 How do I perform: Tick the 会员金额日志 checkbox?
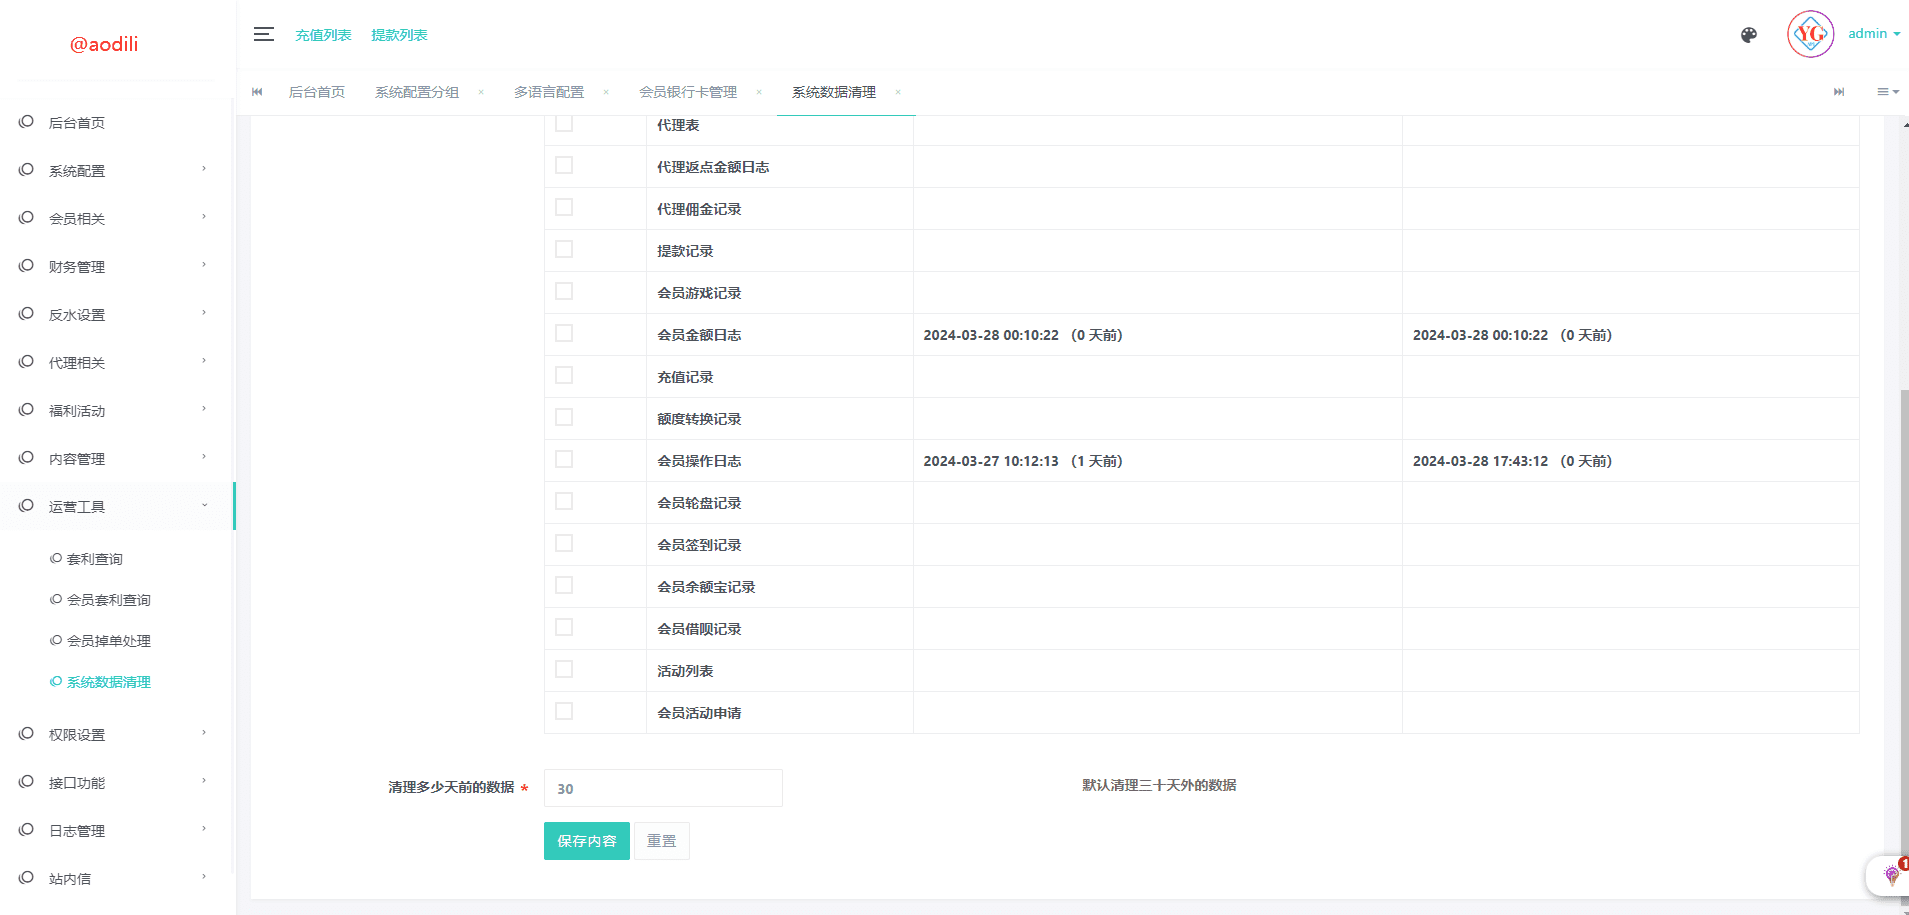pyautogui.click(x=564, y=334)
